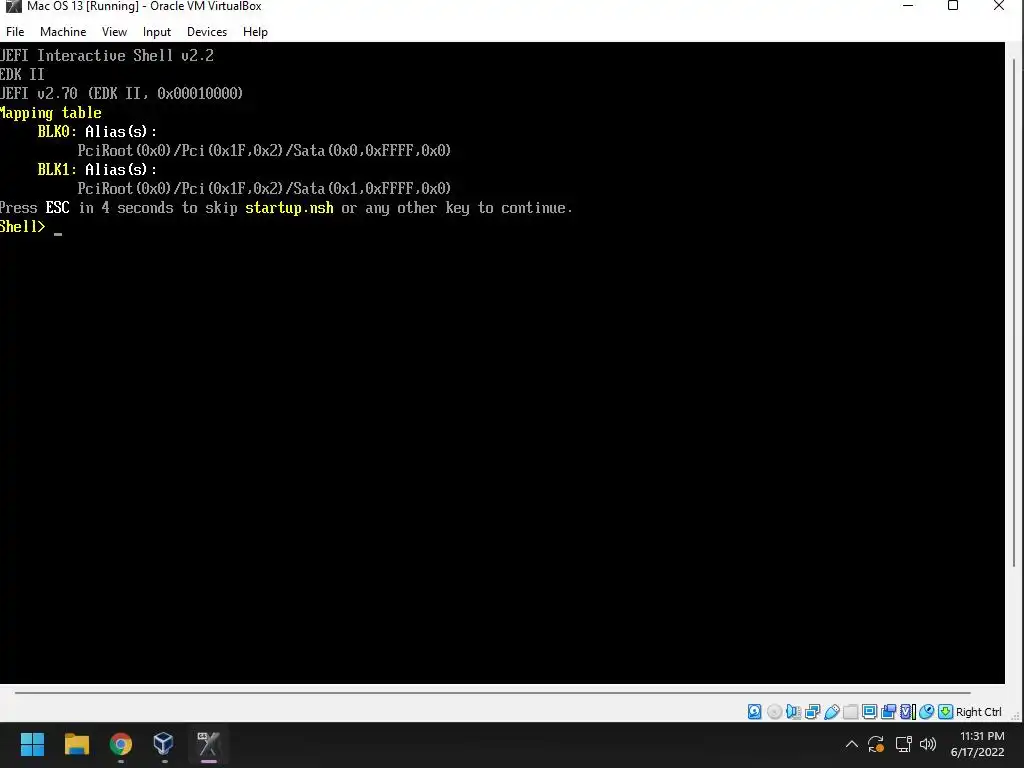Image resolution: width=1024 pixels, height=768 pixels.
Task: Click the VirtualBox title bar icon
Action: tap(12, 7)
